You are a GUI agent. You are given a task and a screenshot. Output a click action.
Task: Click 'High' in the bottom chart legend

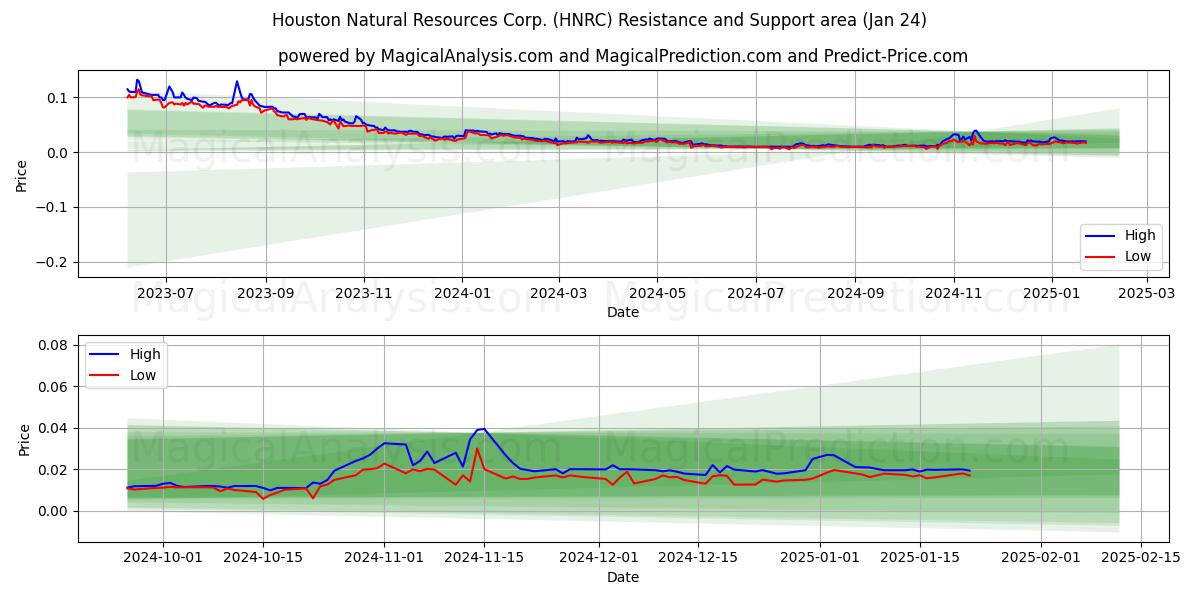145,354
